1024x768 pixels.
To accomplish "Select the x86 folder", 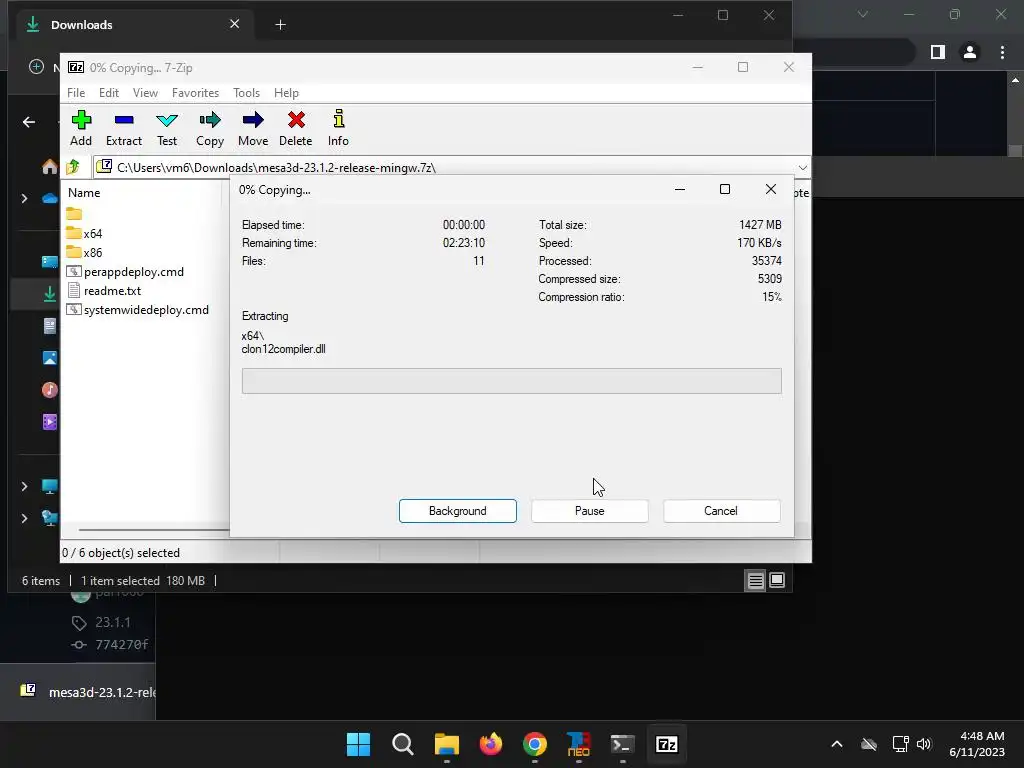I will [84, 252].
